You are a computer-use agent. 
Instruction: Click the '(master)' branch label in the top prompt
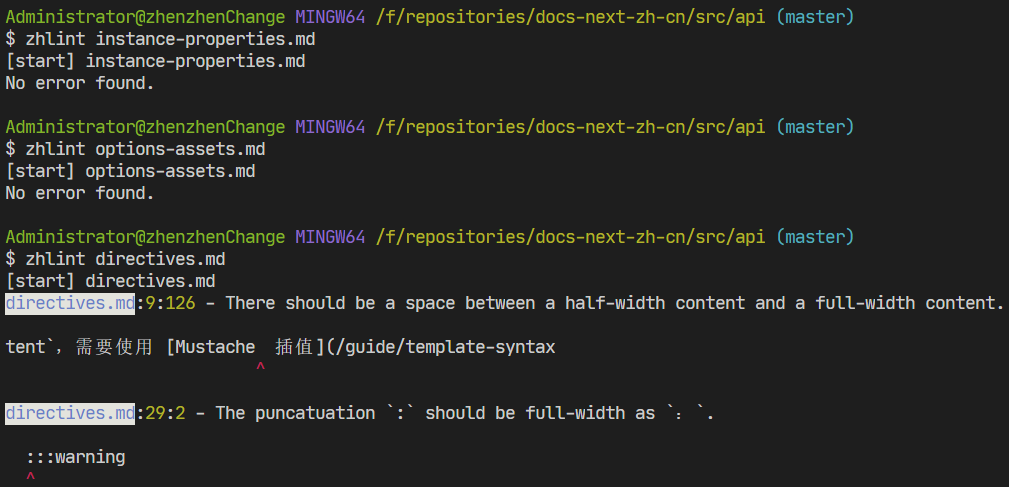815,18
